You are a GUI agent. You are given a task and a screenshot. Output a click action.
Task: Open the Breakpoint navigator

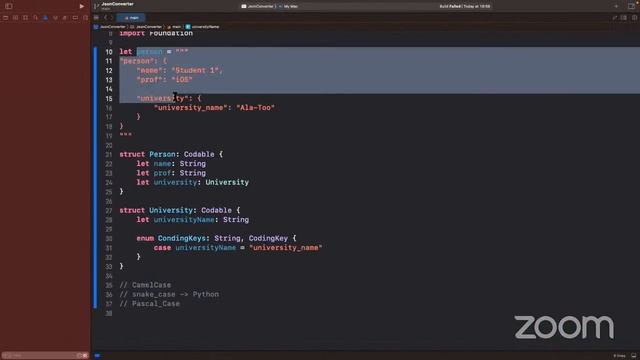coord(76,18)
